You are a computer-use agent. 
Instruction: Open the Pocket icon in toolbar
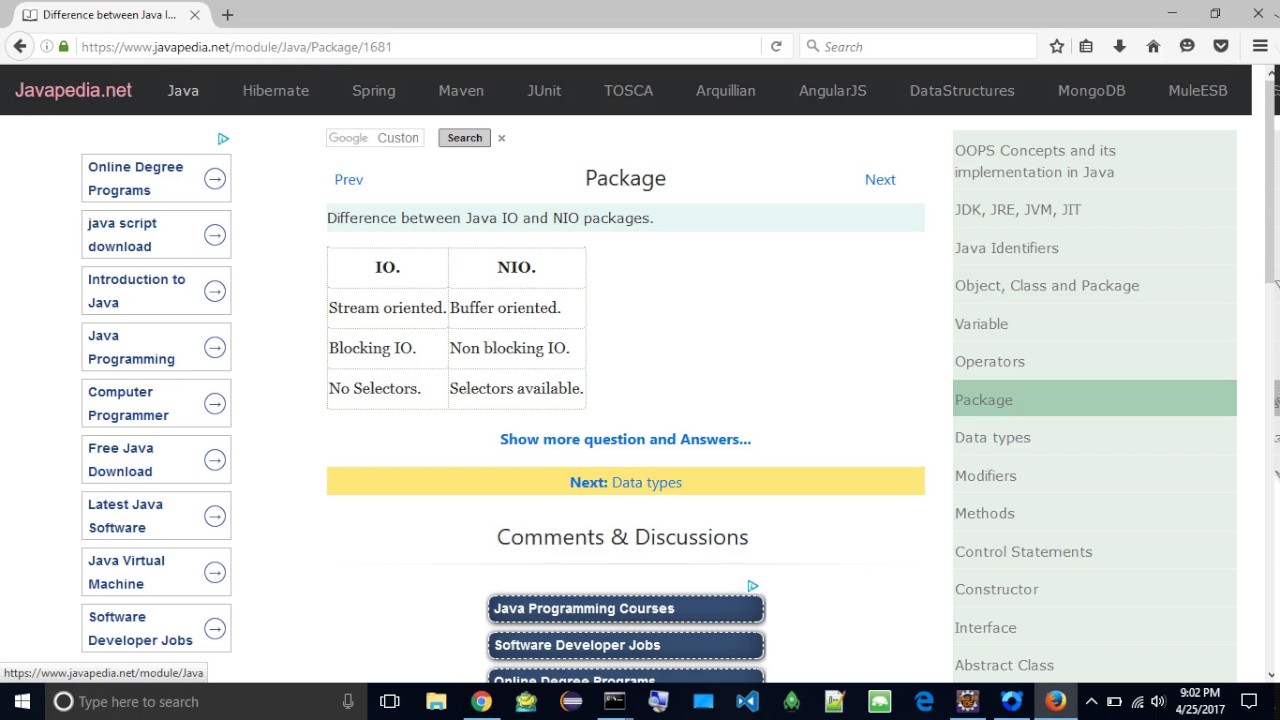1221,46
